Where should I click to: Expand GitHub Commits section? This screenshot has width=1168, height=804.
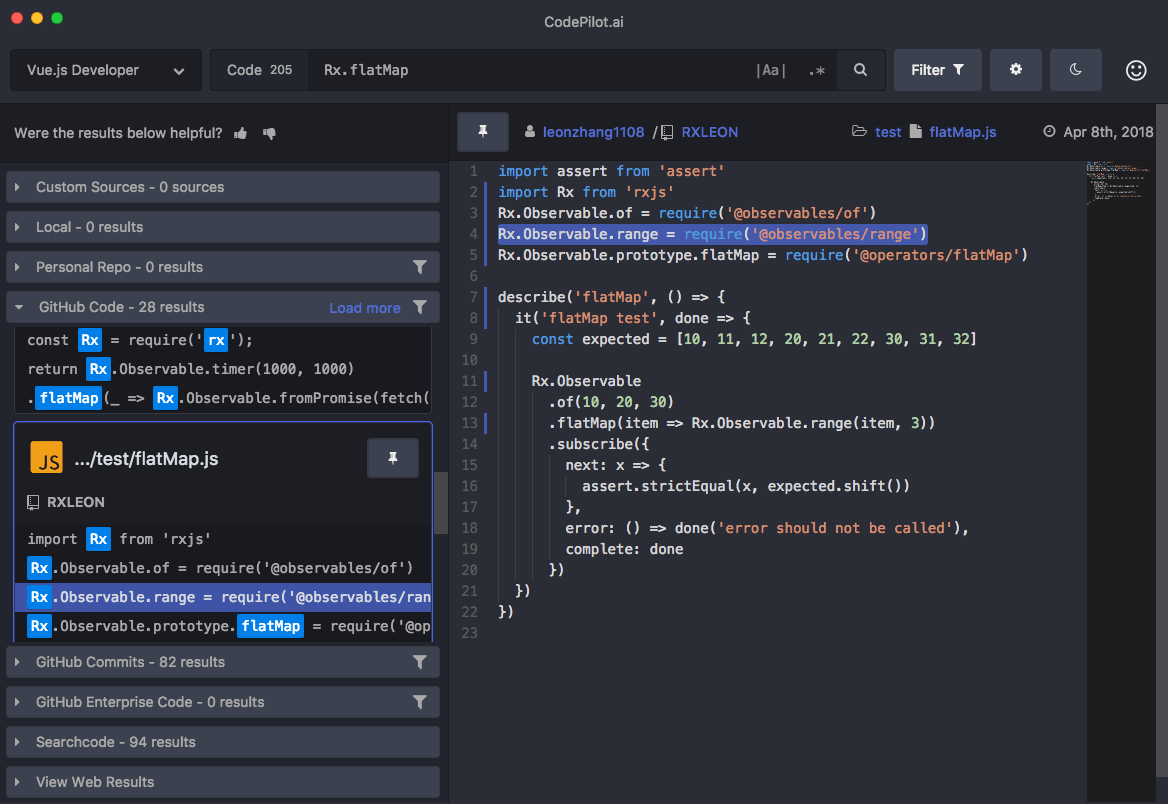[223, 662]
